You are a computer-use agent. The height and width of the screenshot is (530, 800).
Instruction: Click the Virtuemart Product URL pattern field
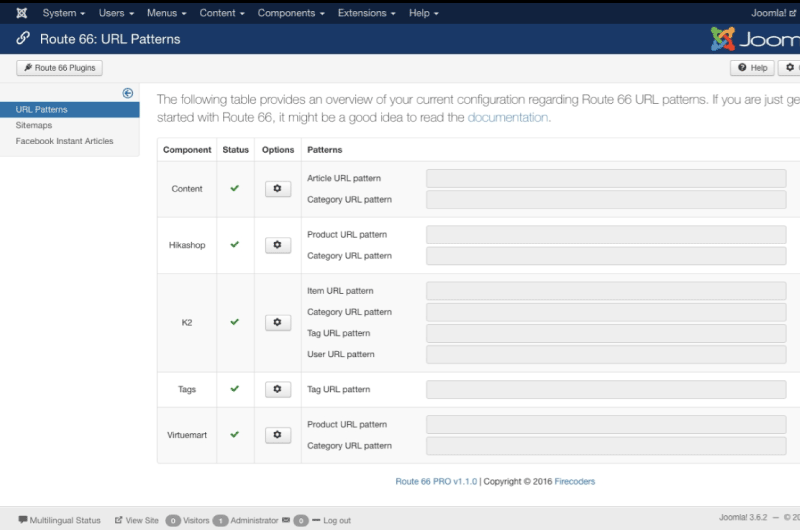tap(606, 424)
